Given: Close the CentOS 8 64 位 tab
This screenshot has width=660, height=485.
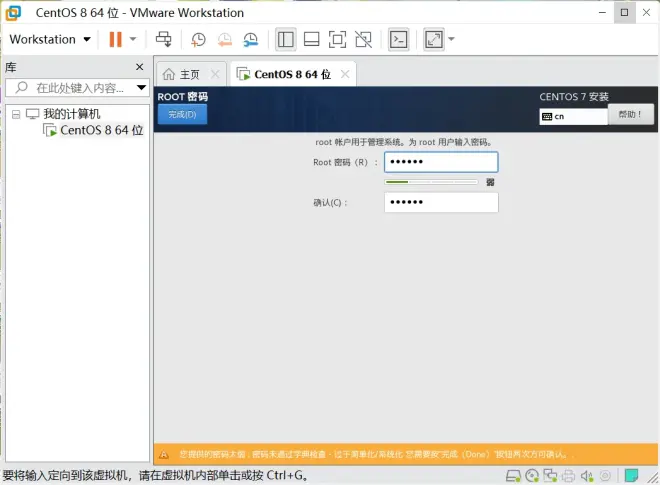Looking at the screenshot, I should tap(345, 74).
